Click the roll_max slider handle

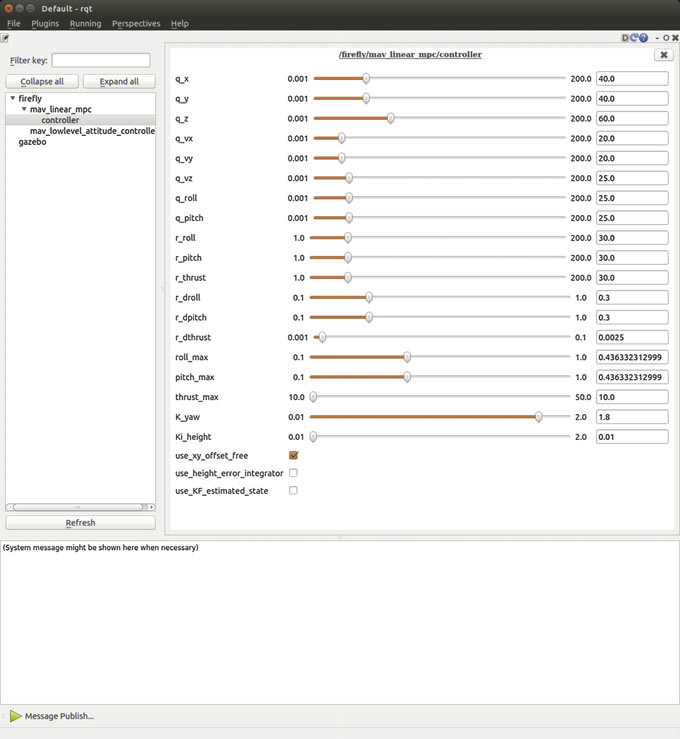pyautogui.click(x=407, y=357)
